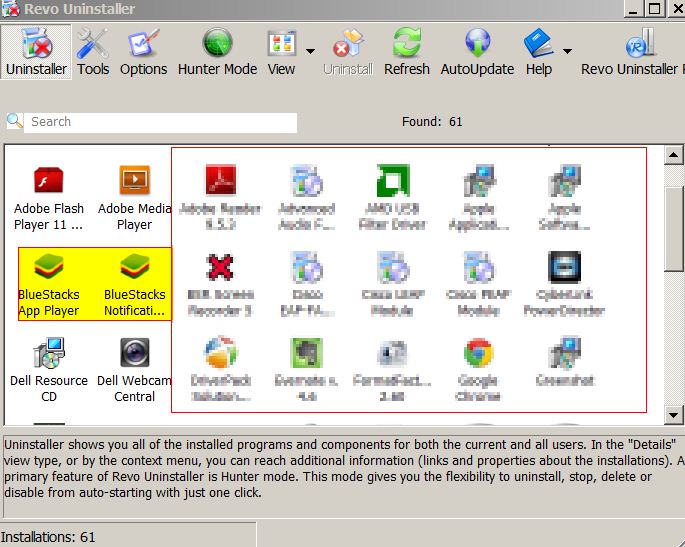
Task: Open Options from the toolbar
Action: (x=143, y=52)
